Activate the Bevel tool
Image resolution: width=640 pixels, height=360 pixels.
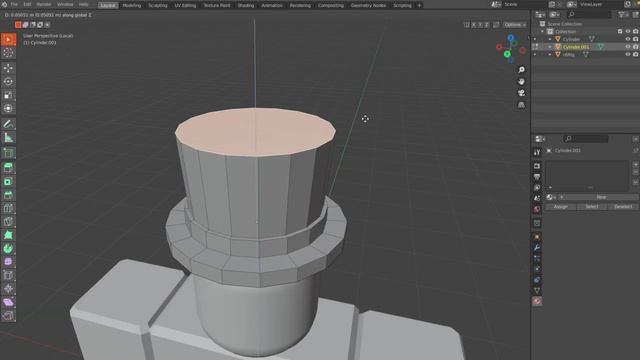(8, 195)
